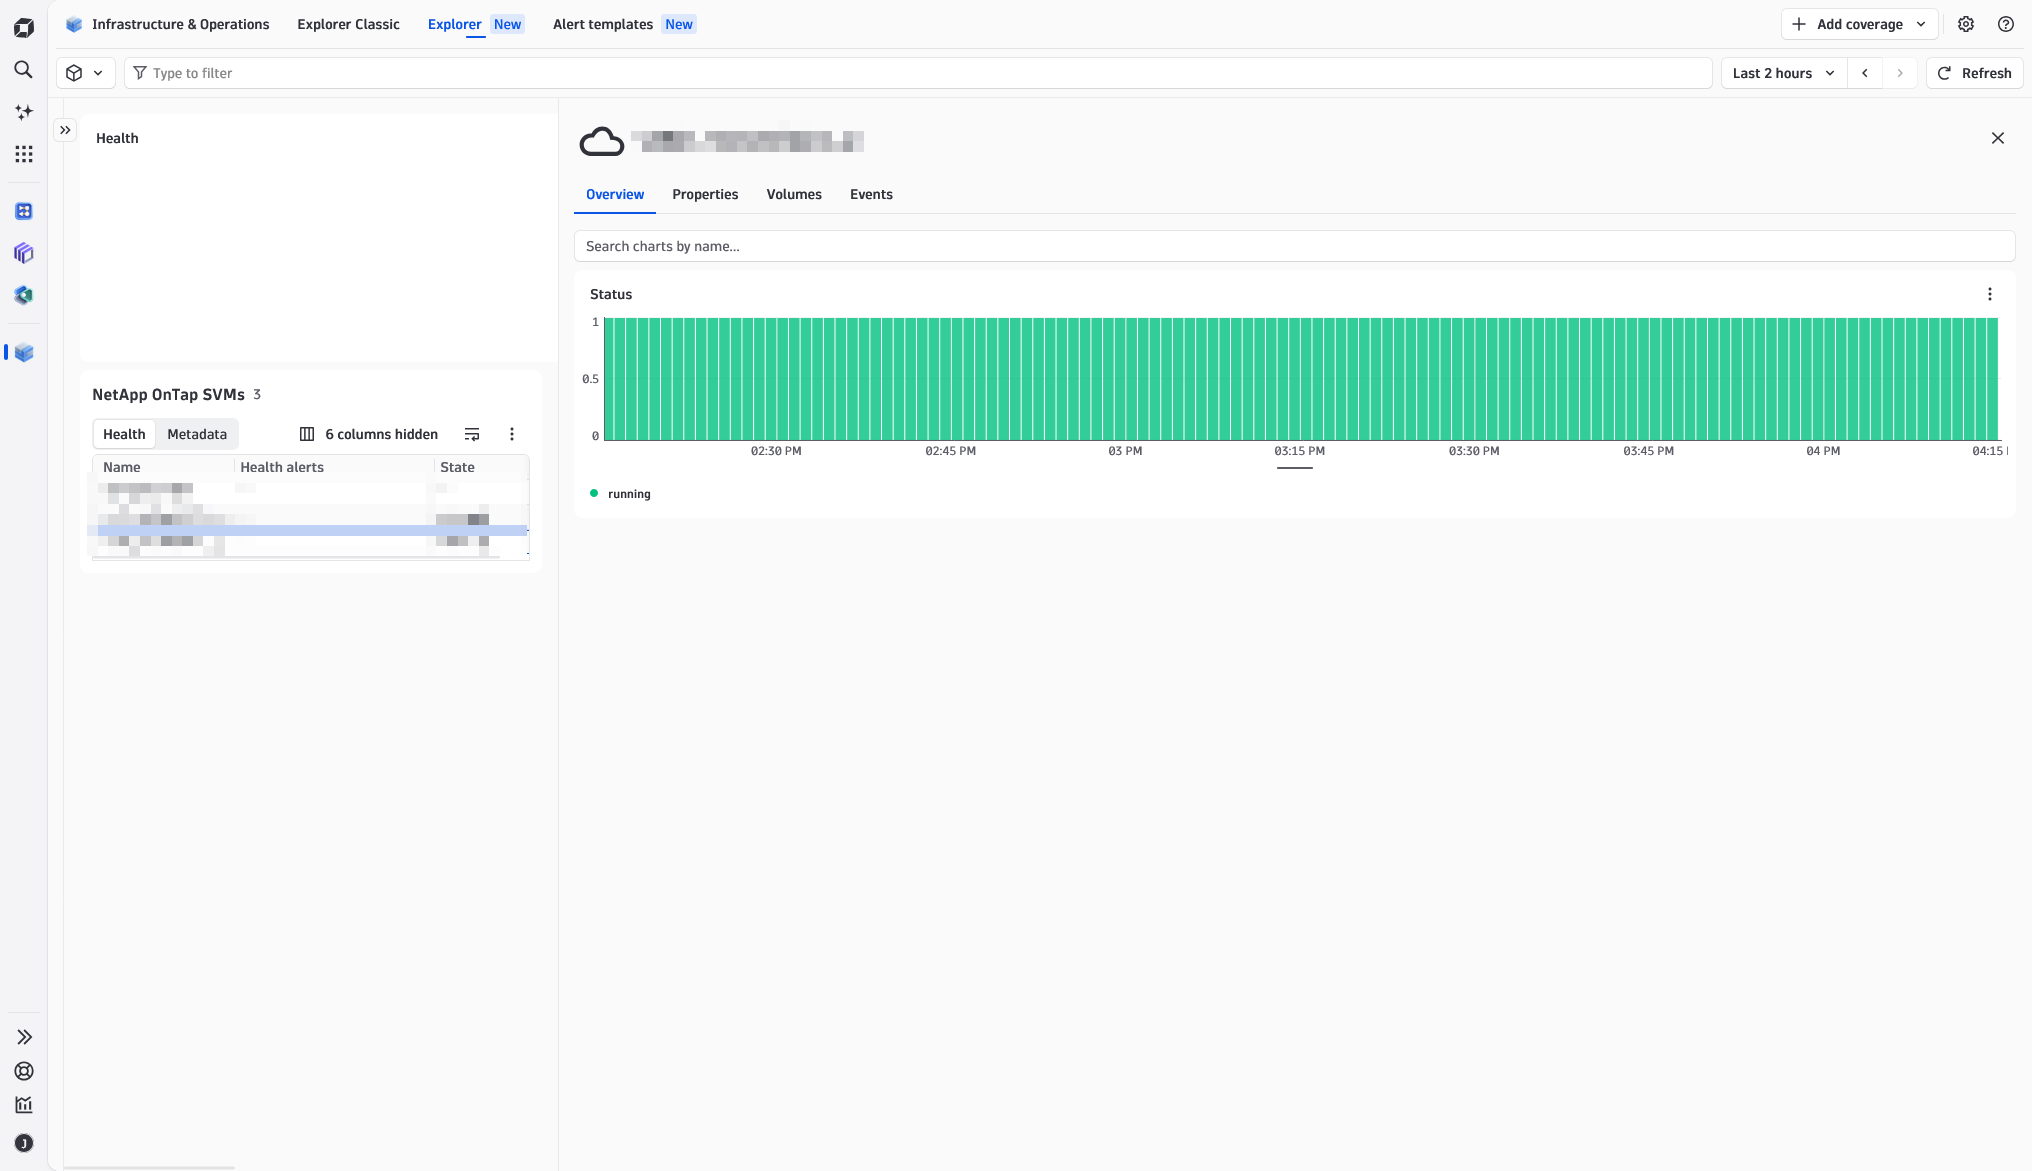Close the entity details panel
Viewport: 2032px width, 1171px height.
pyautogui.click(x=1998, y=138)
